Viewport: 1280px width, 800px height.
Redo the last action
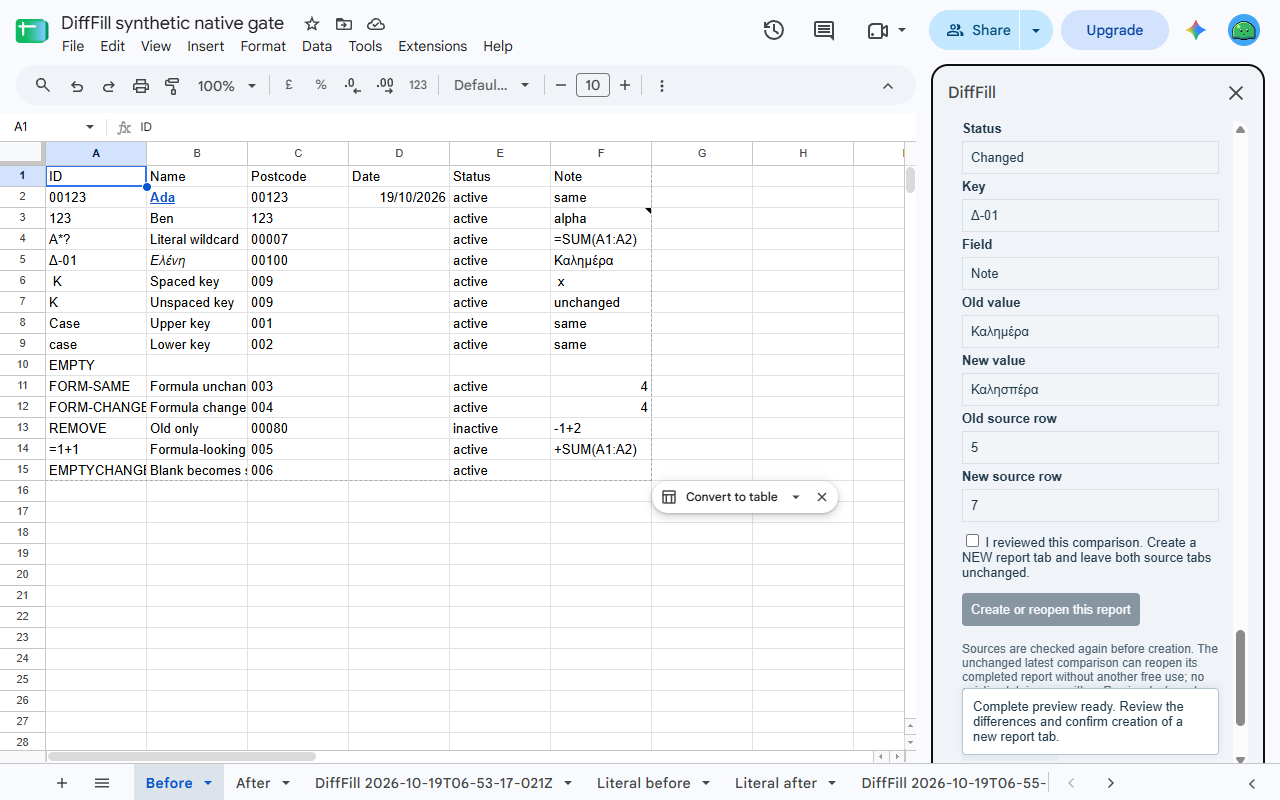coord(109,86)
